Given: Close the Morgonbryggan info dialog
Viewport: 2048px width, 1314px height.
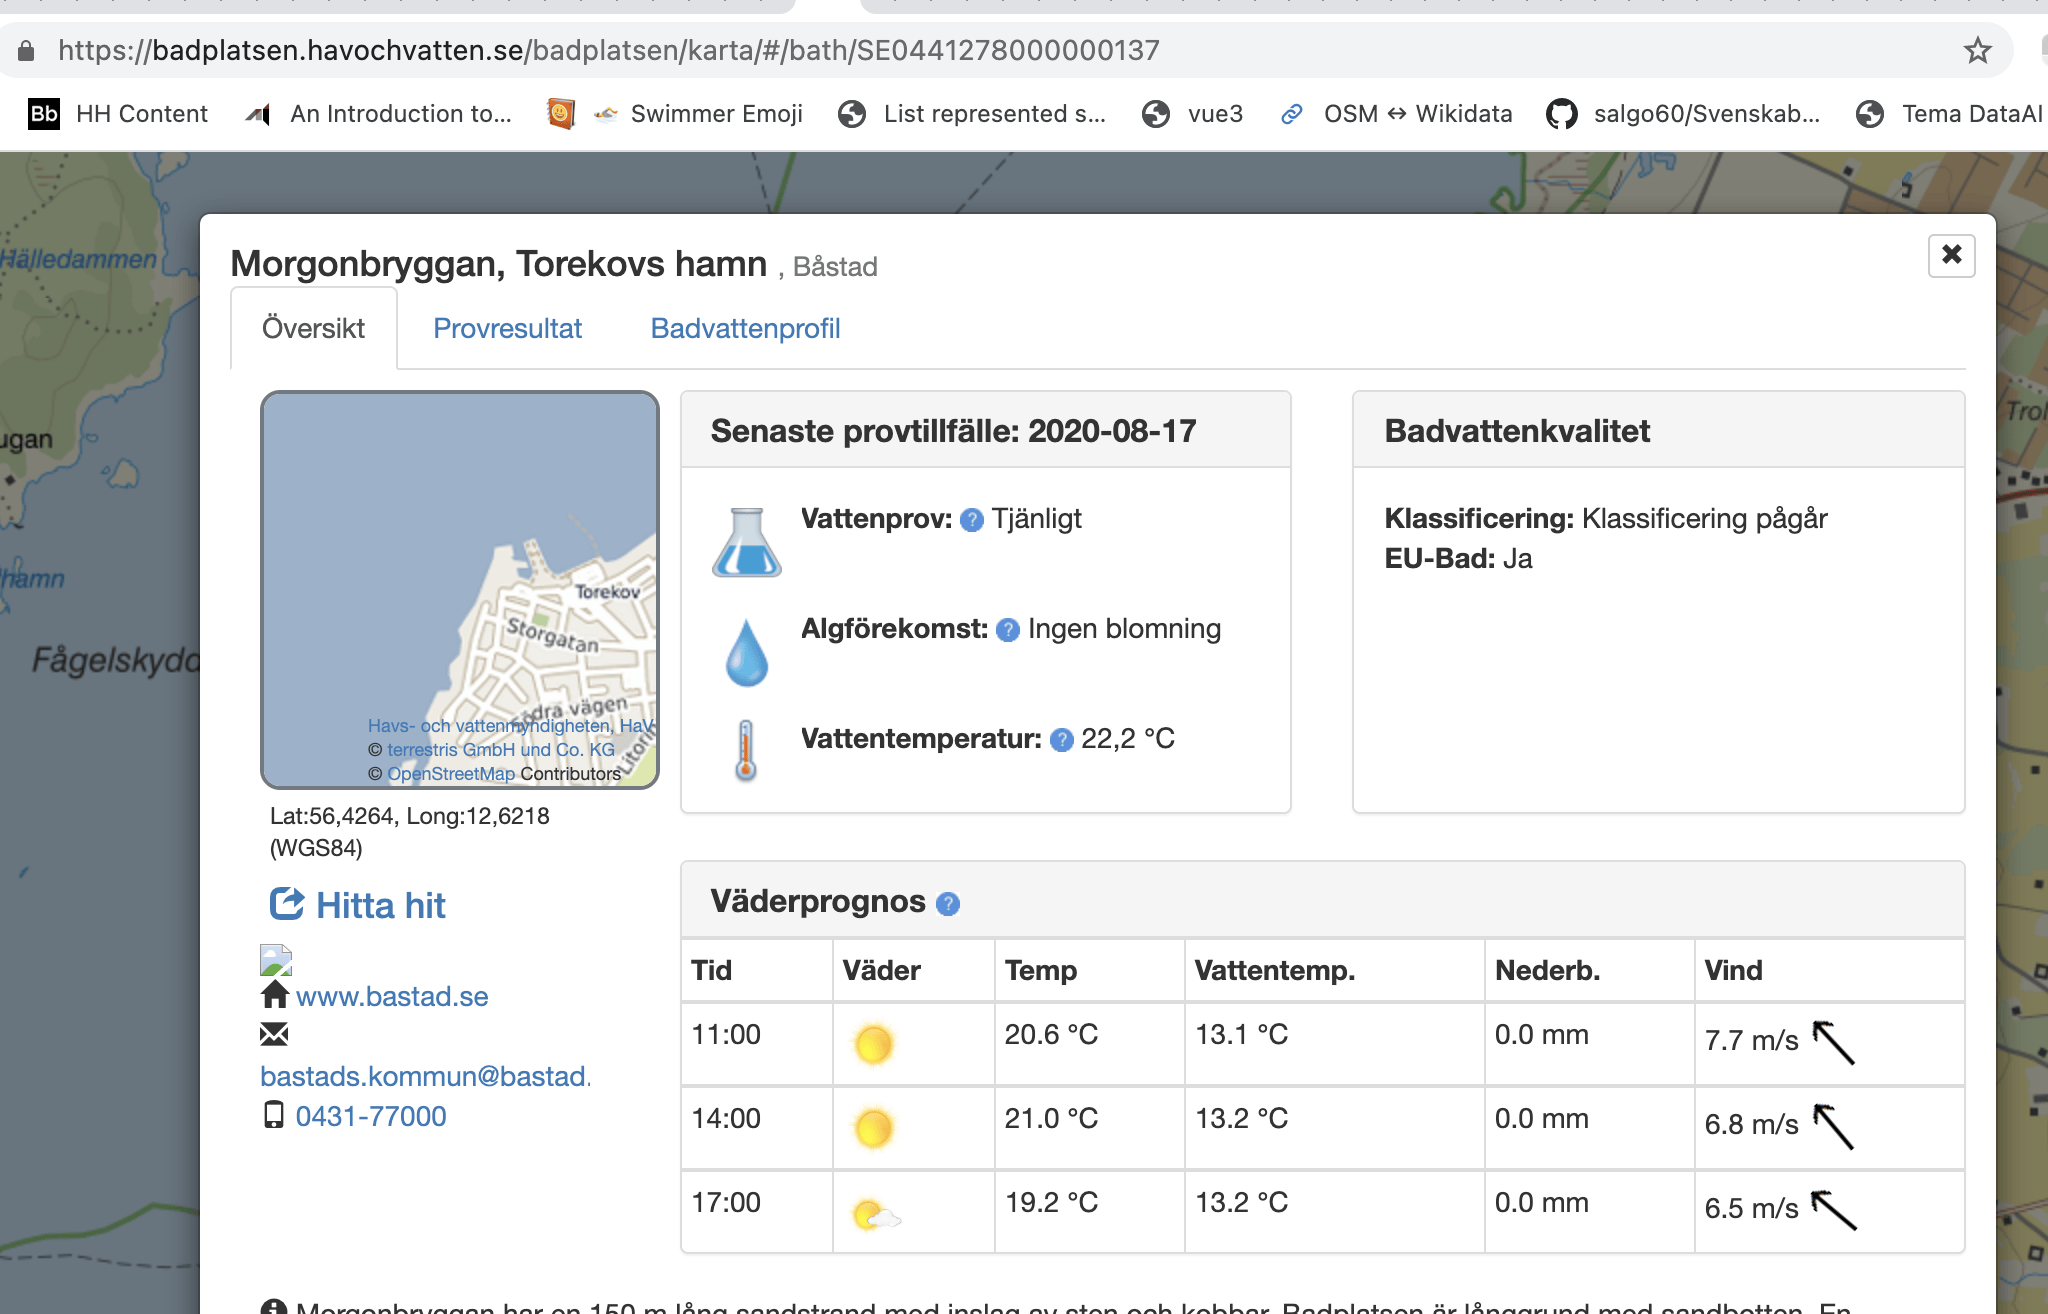Looking at the screenshot, I should pyautogui.click(x=1951, y=255).
